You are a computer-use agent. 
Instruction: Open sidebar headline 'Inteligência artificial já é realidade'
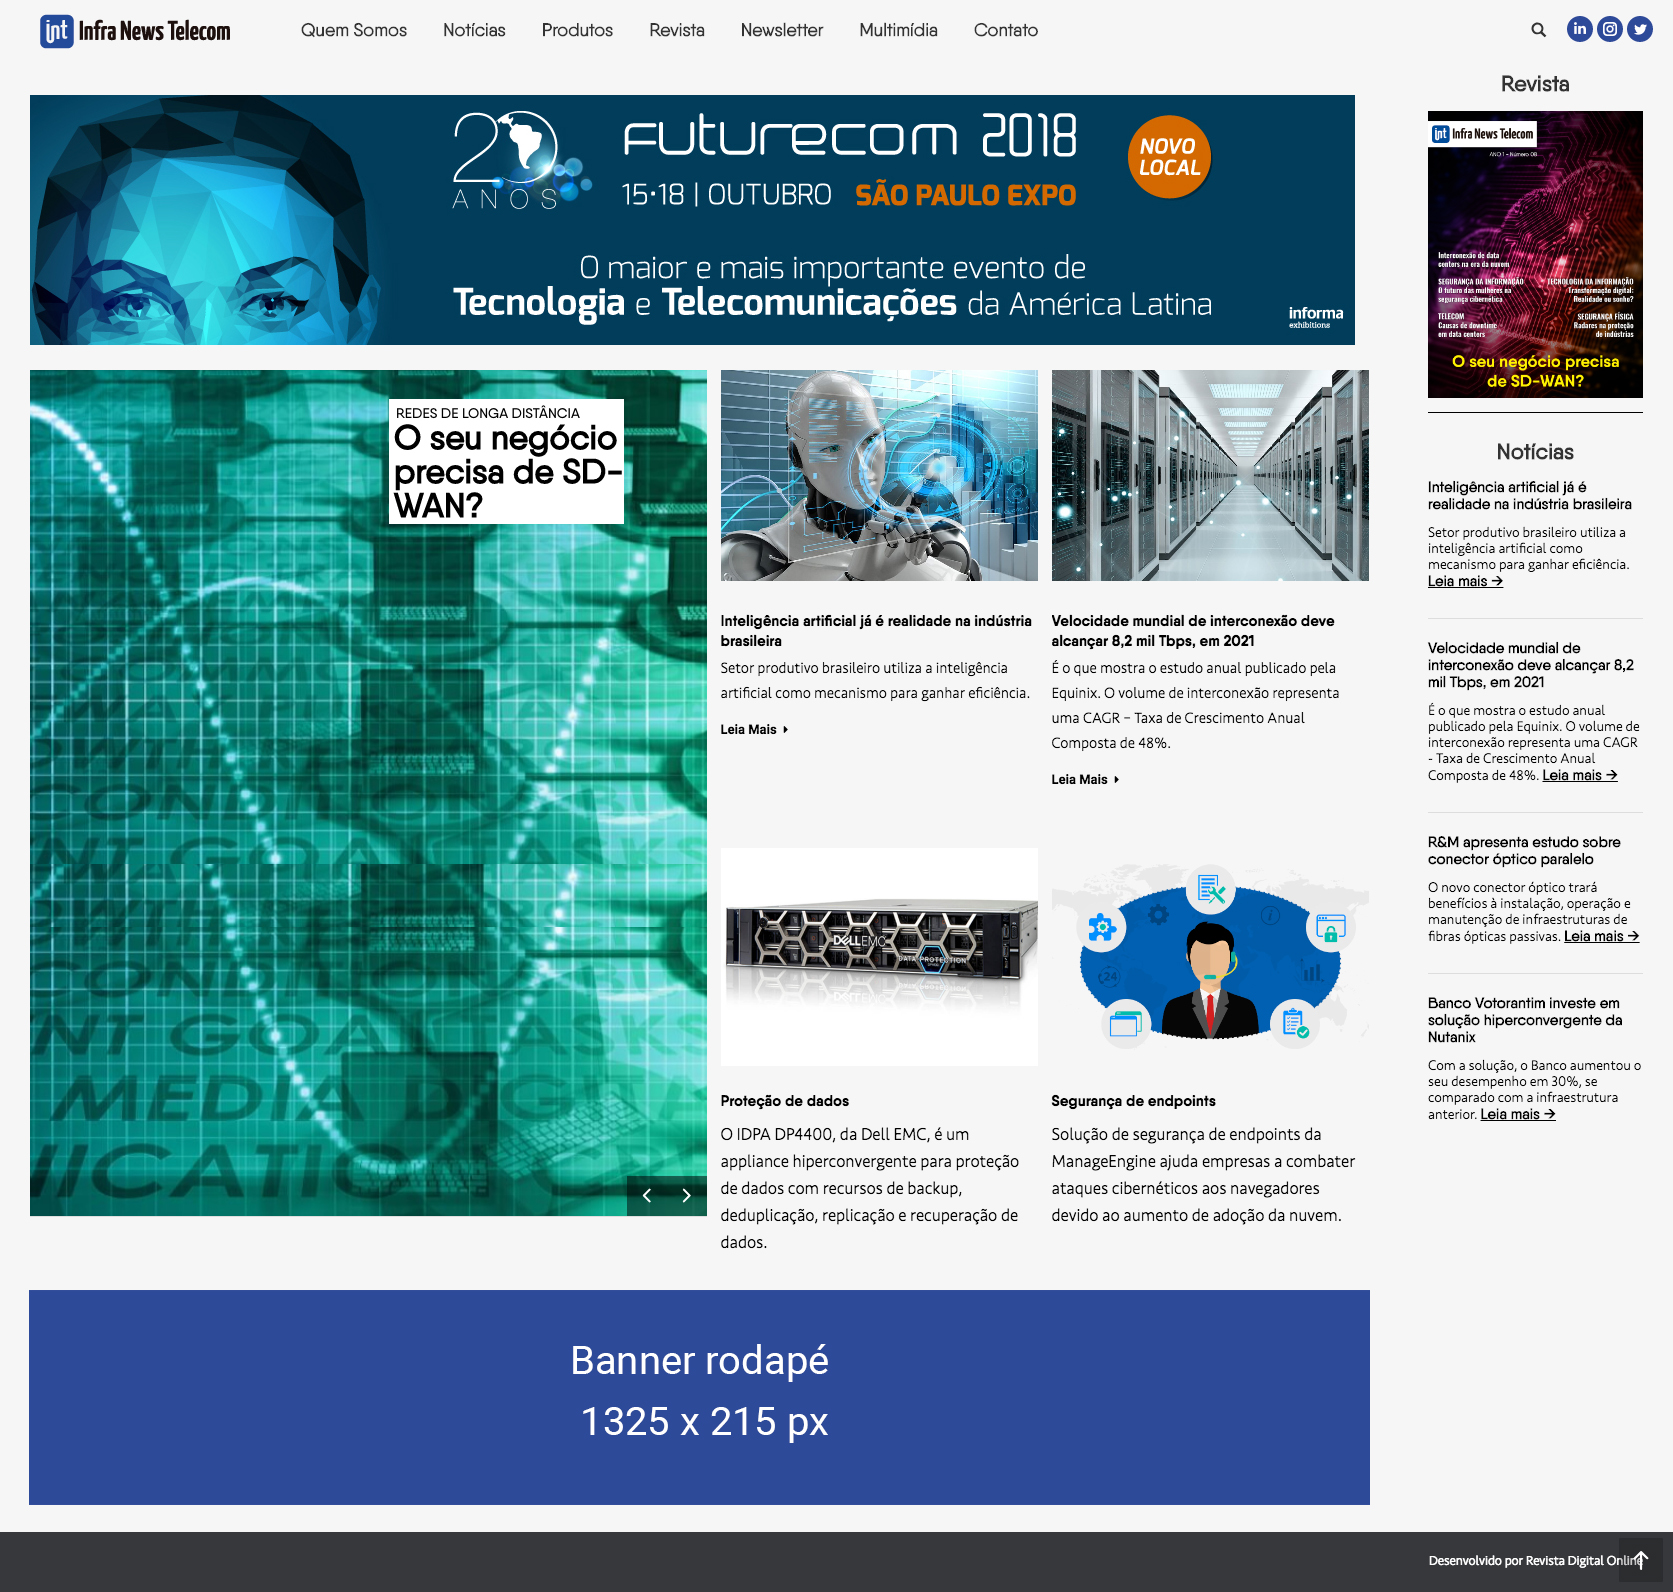tap(1530, 496)
